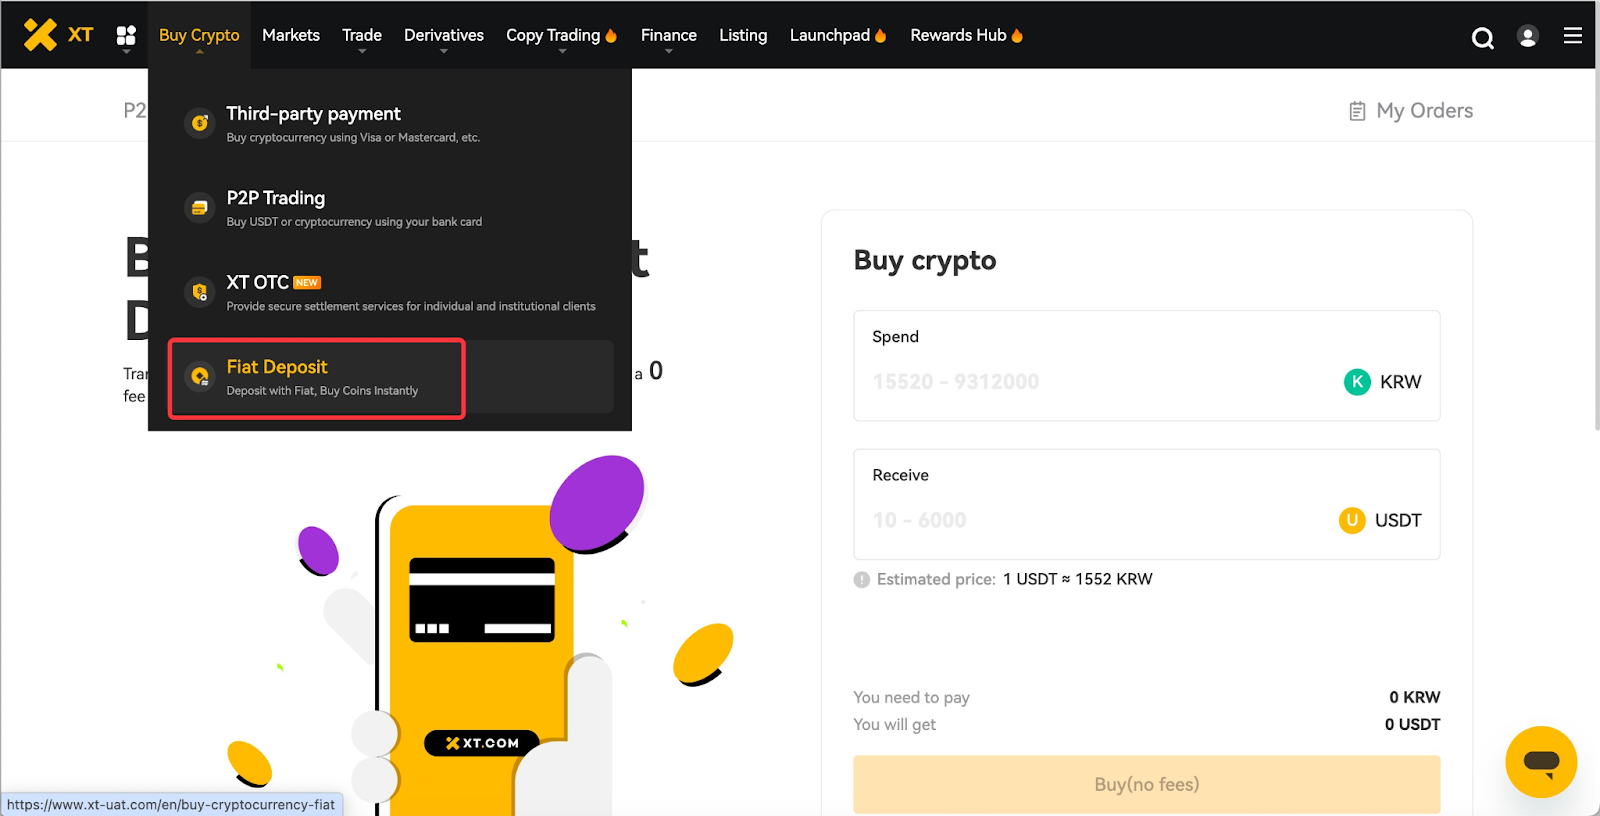The width and height of the screenshot is (1600, 816).
Task: Expand the Trade dropdown menu
Action: 361,36
